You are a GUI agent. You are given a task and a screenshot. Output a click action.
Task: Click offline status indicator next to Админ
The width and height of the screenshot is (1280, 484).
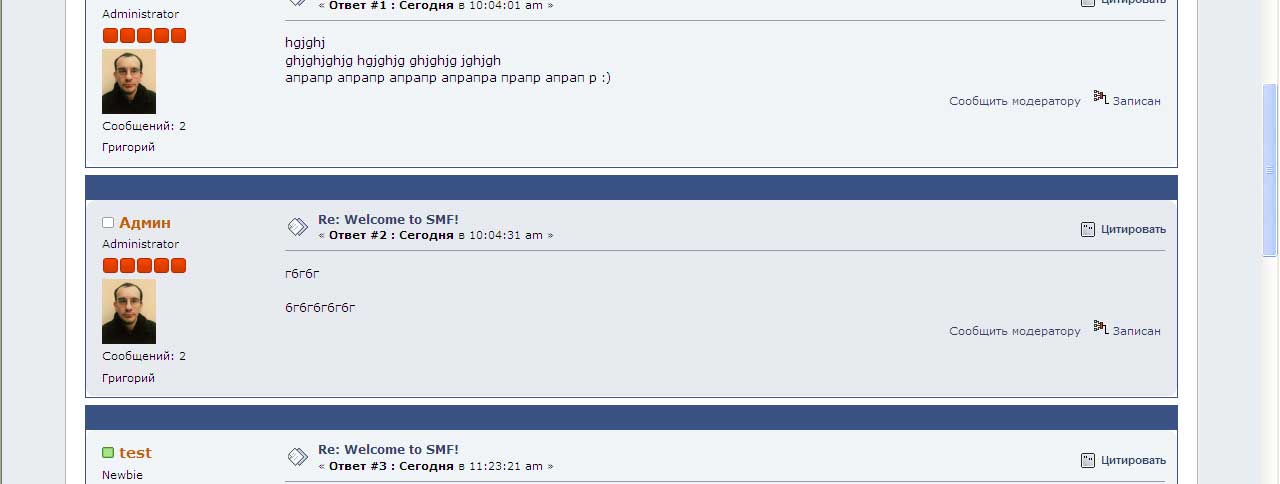[x=108, y=222]
